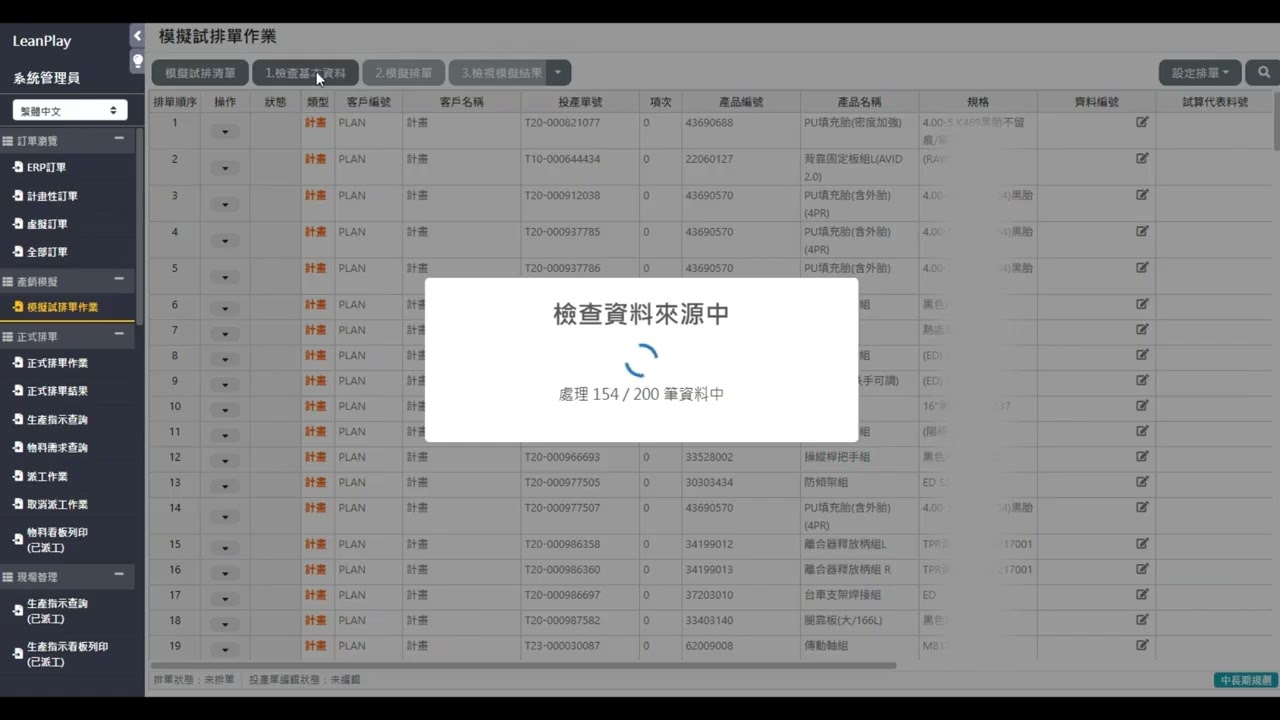Edit the data number for row 16

[1142, 569]
